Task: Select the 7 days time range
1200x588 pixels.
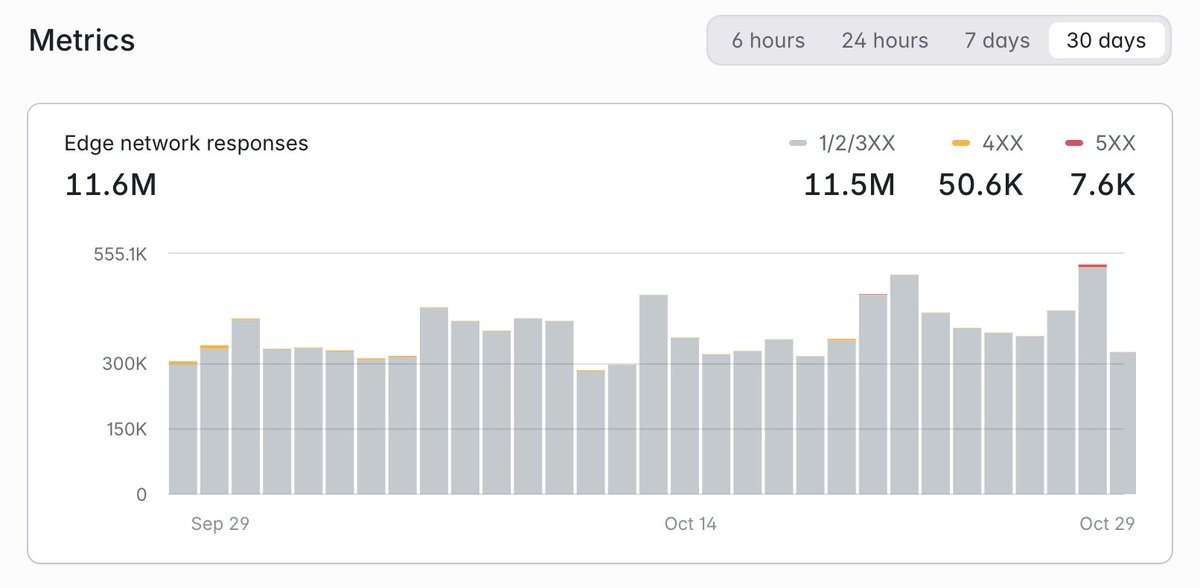Action: tap(996, 41)
